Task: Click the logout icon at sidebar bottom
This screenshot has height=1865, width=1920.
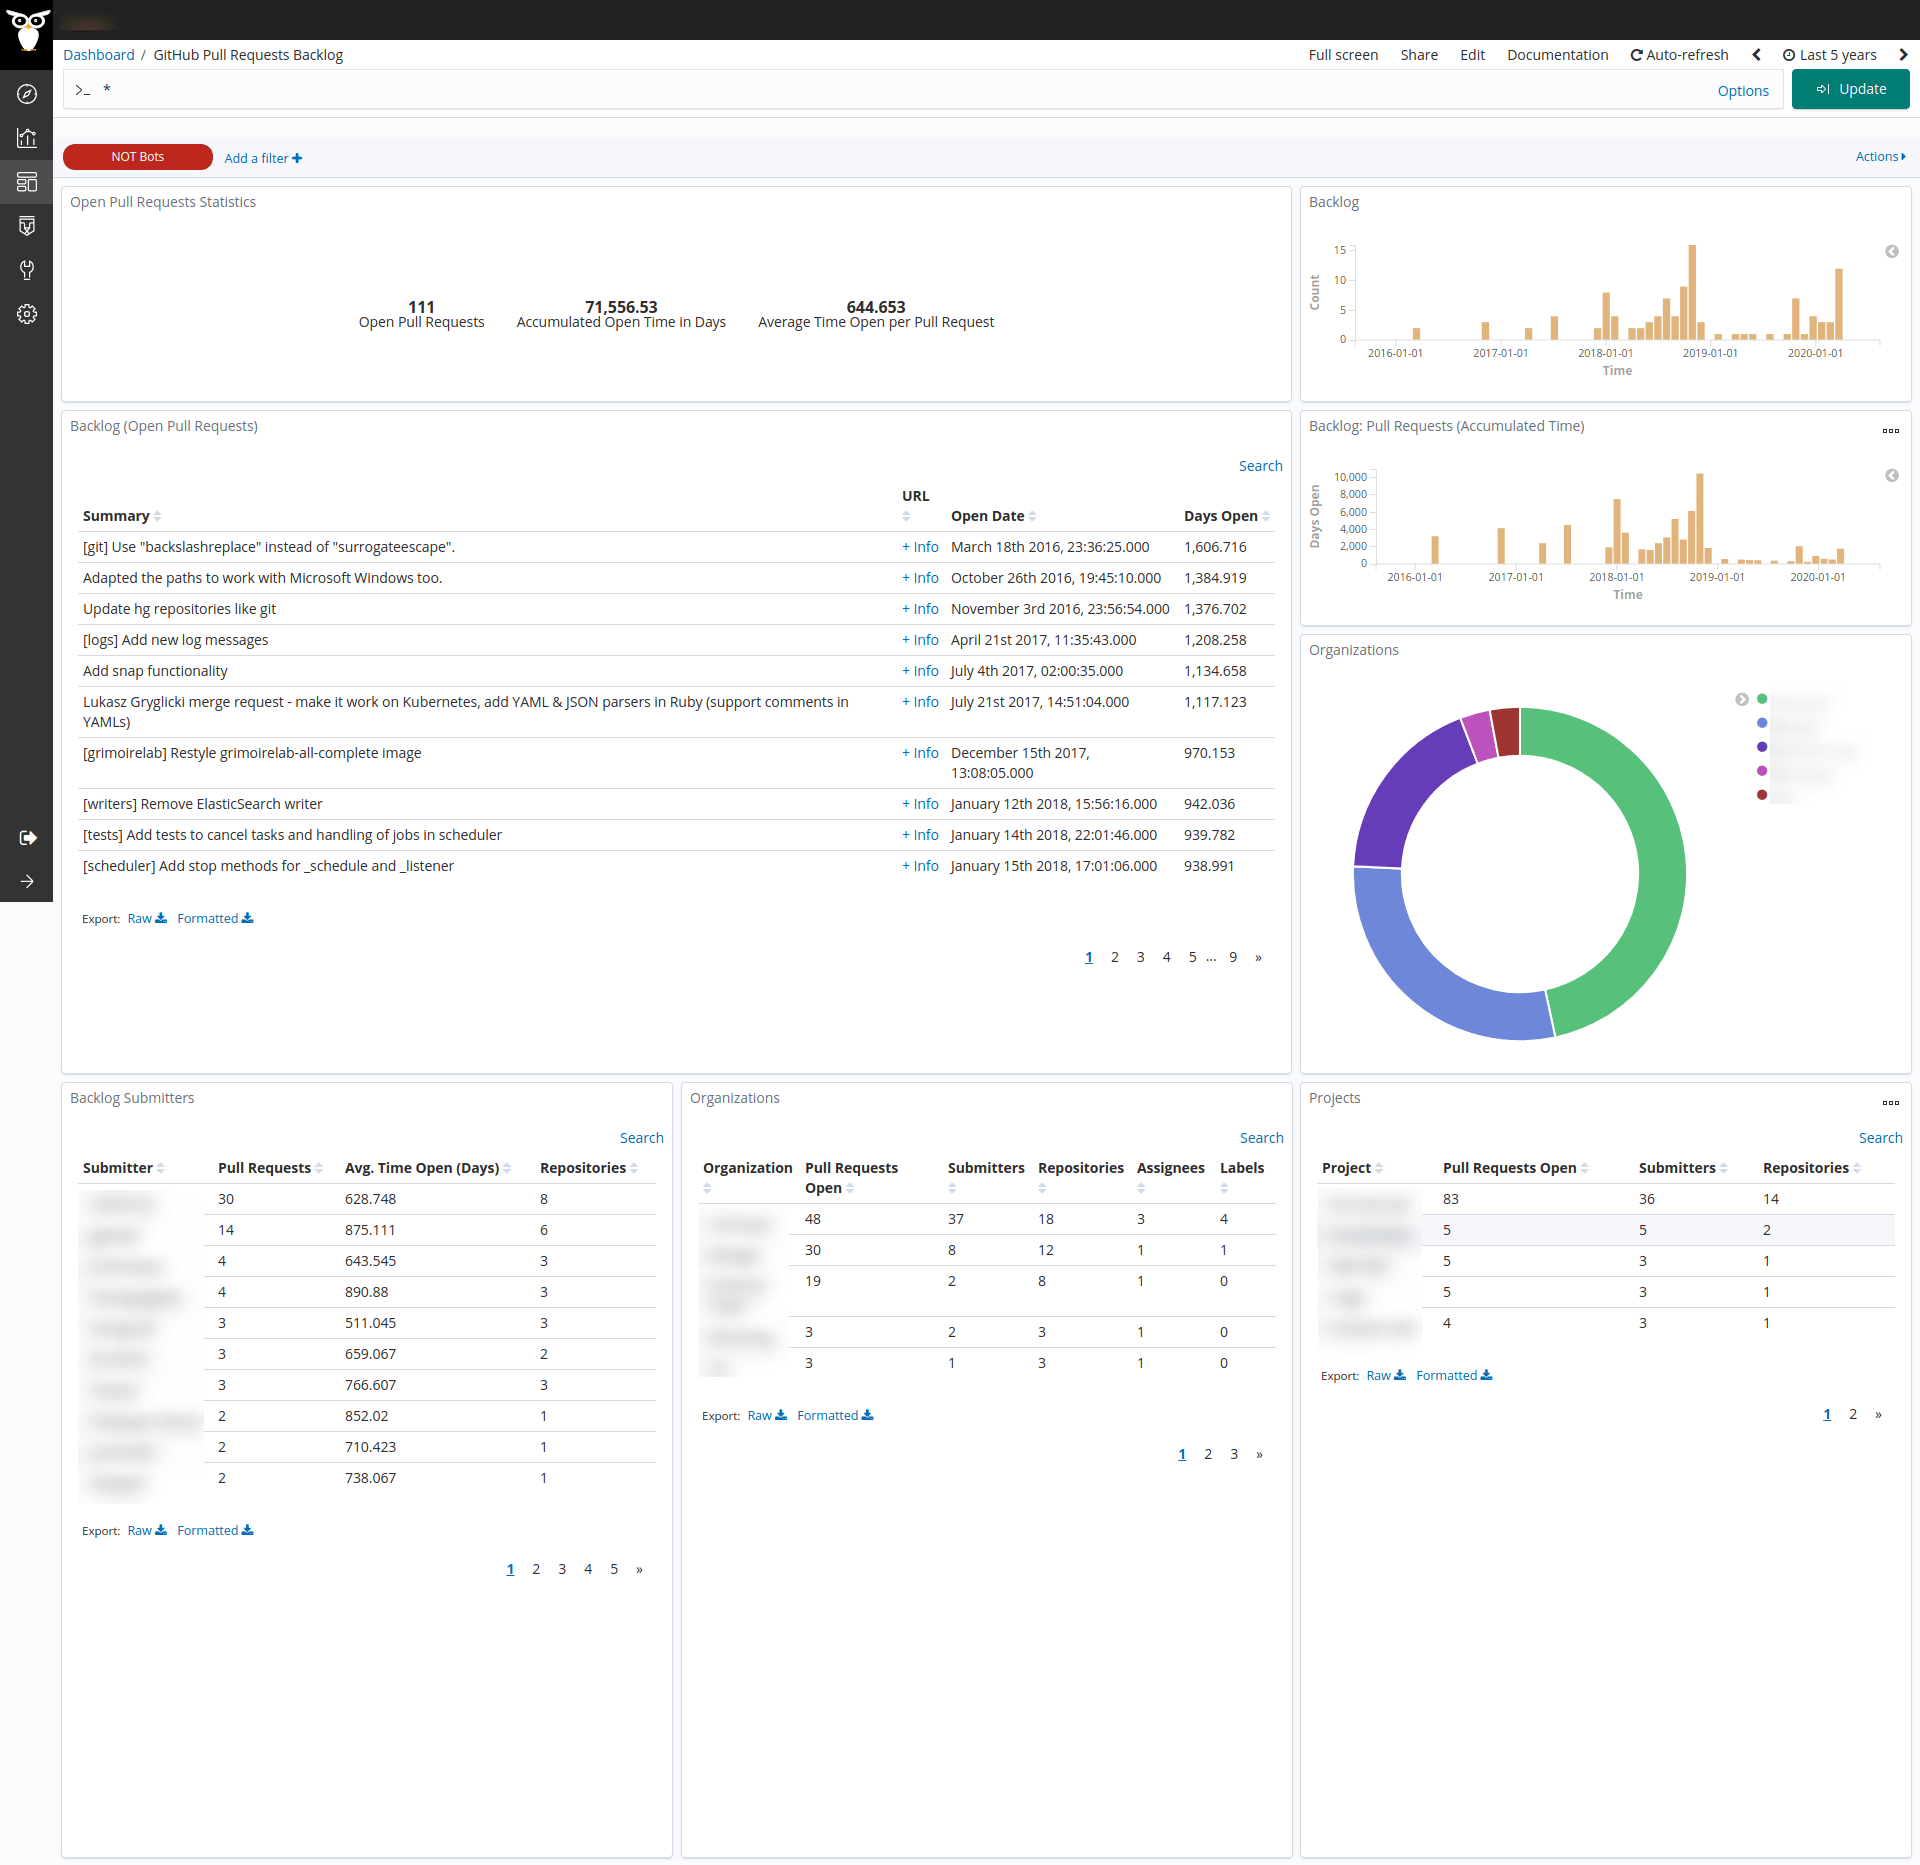Action: coord(27,838)
